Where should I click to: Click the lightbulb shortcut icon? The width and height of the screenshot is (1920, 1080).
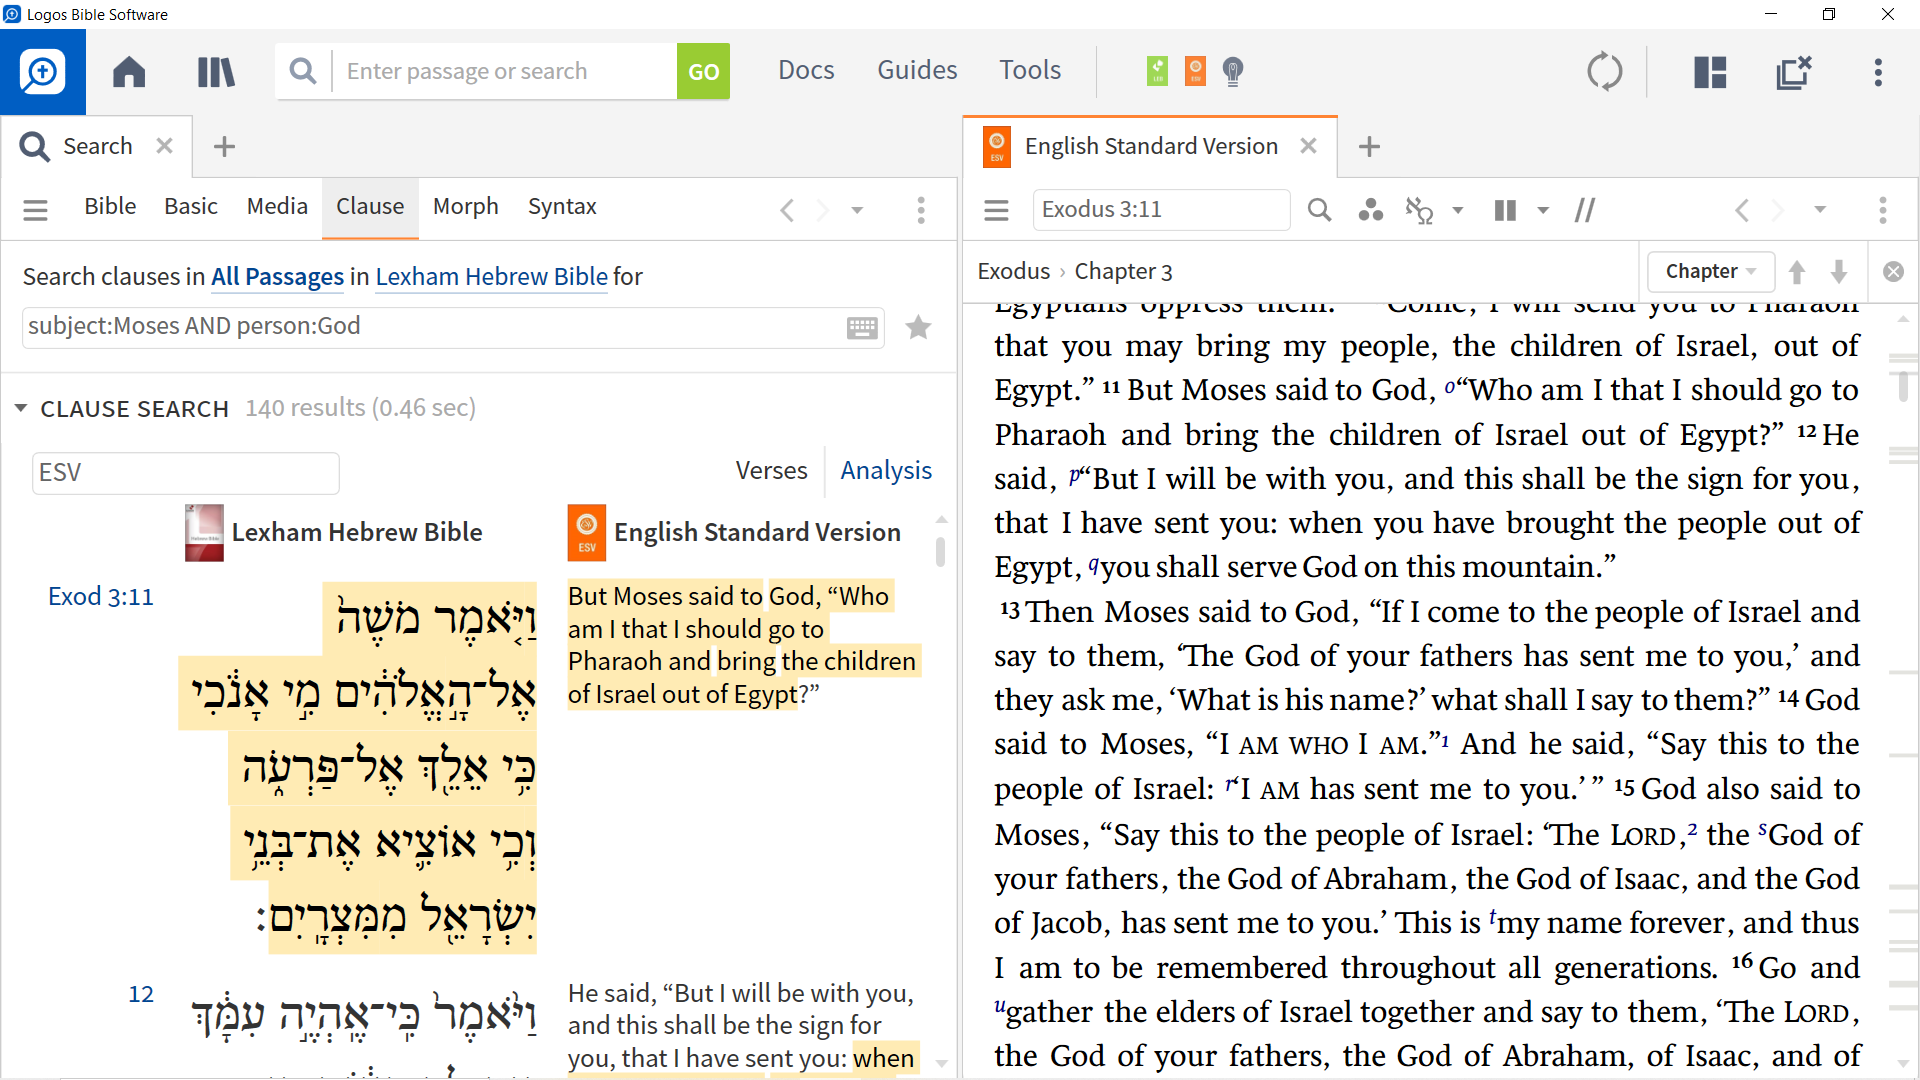pos(1233,71)
